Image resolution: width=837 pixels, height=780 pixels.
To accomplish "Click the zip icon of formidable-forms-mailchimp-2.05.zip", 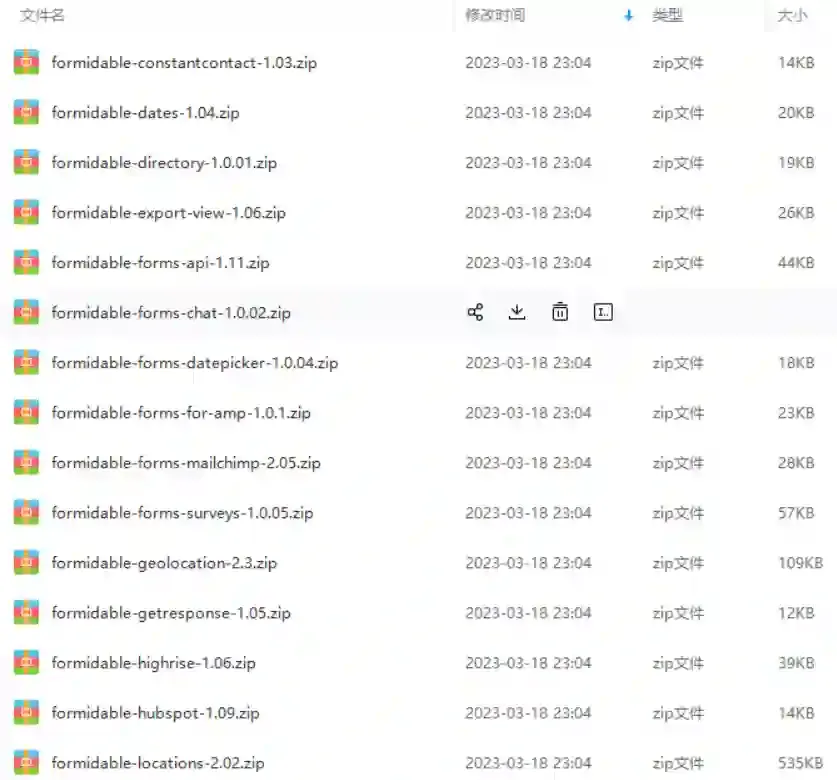I will tap(26, 463).
